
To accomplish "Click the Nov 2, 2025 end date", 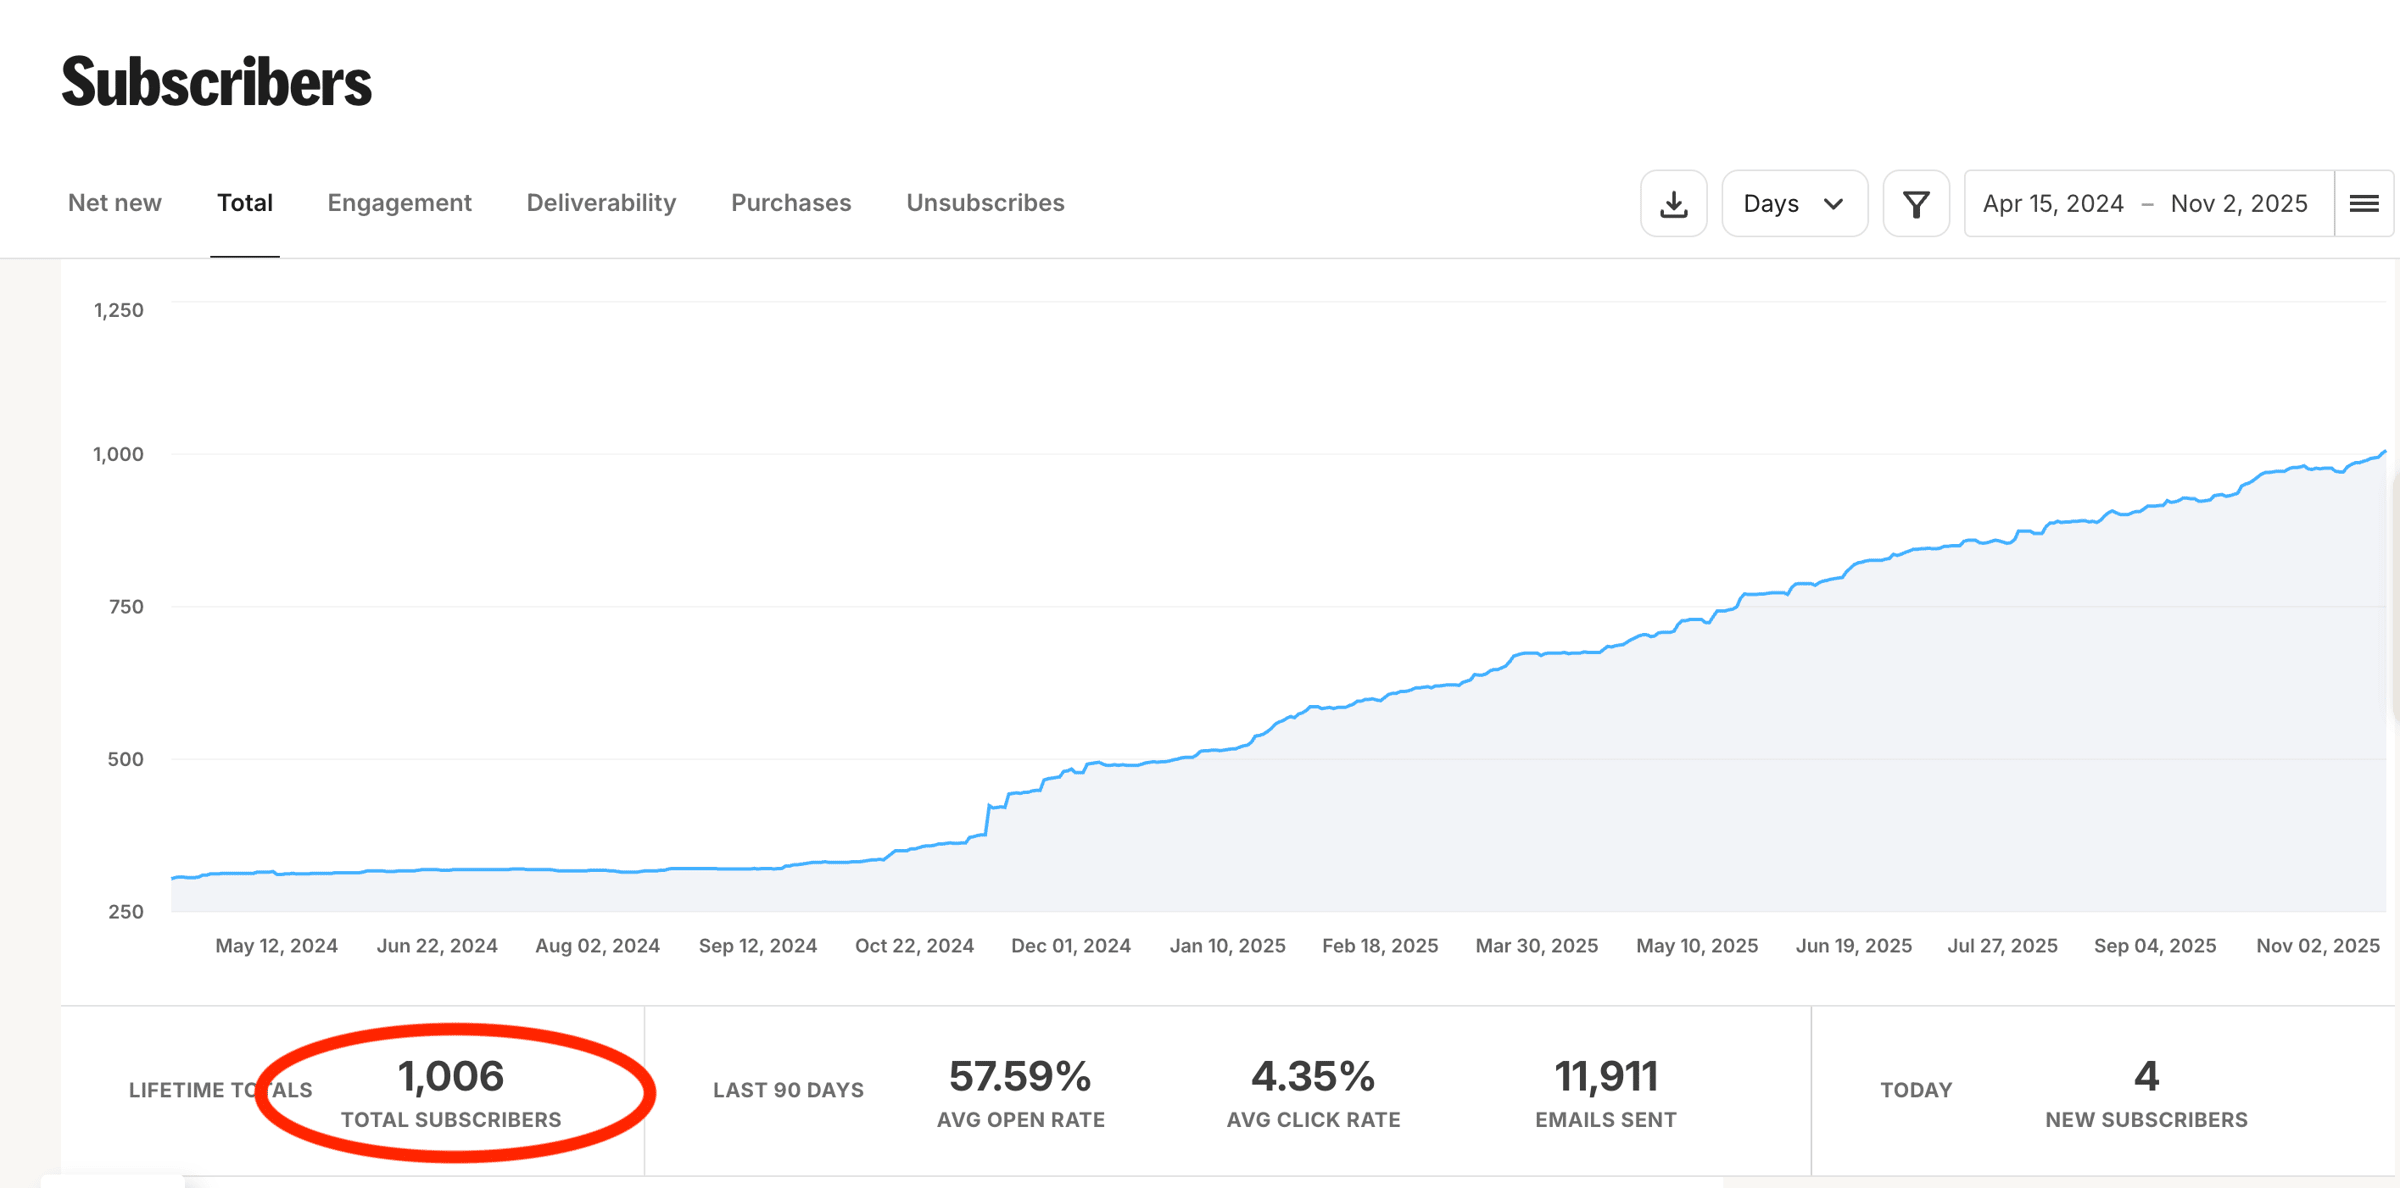I will pos(2239,204).
